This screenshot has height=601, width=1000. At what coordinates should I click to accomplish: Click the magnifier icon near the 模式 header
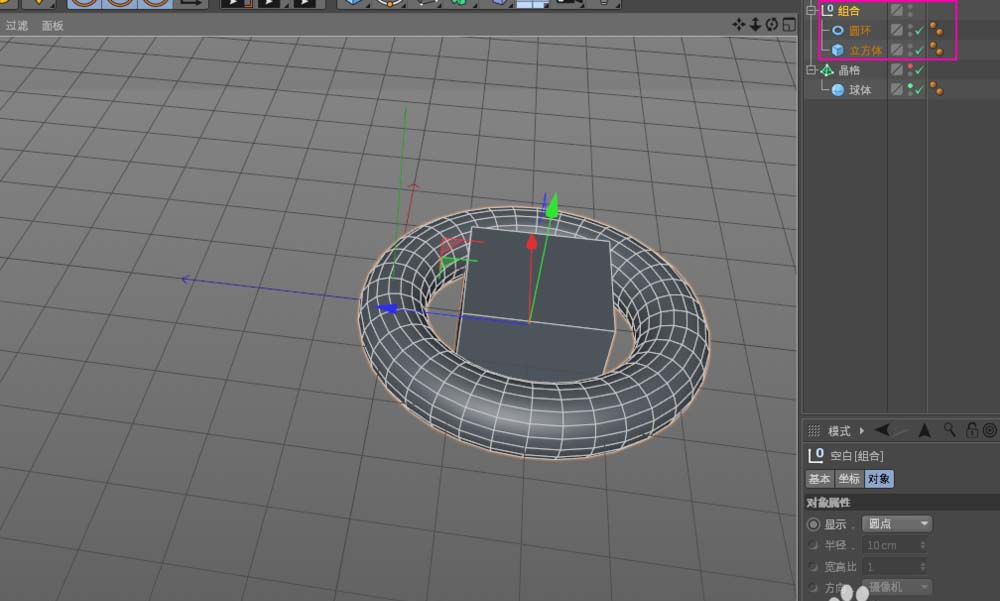951,431
